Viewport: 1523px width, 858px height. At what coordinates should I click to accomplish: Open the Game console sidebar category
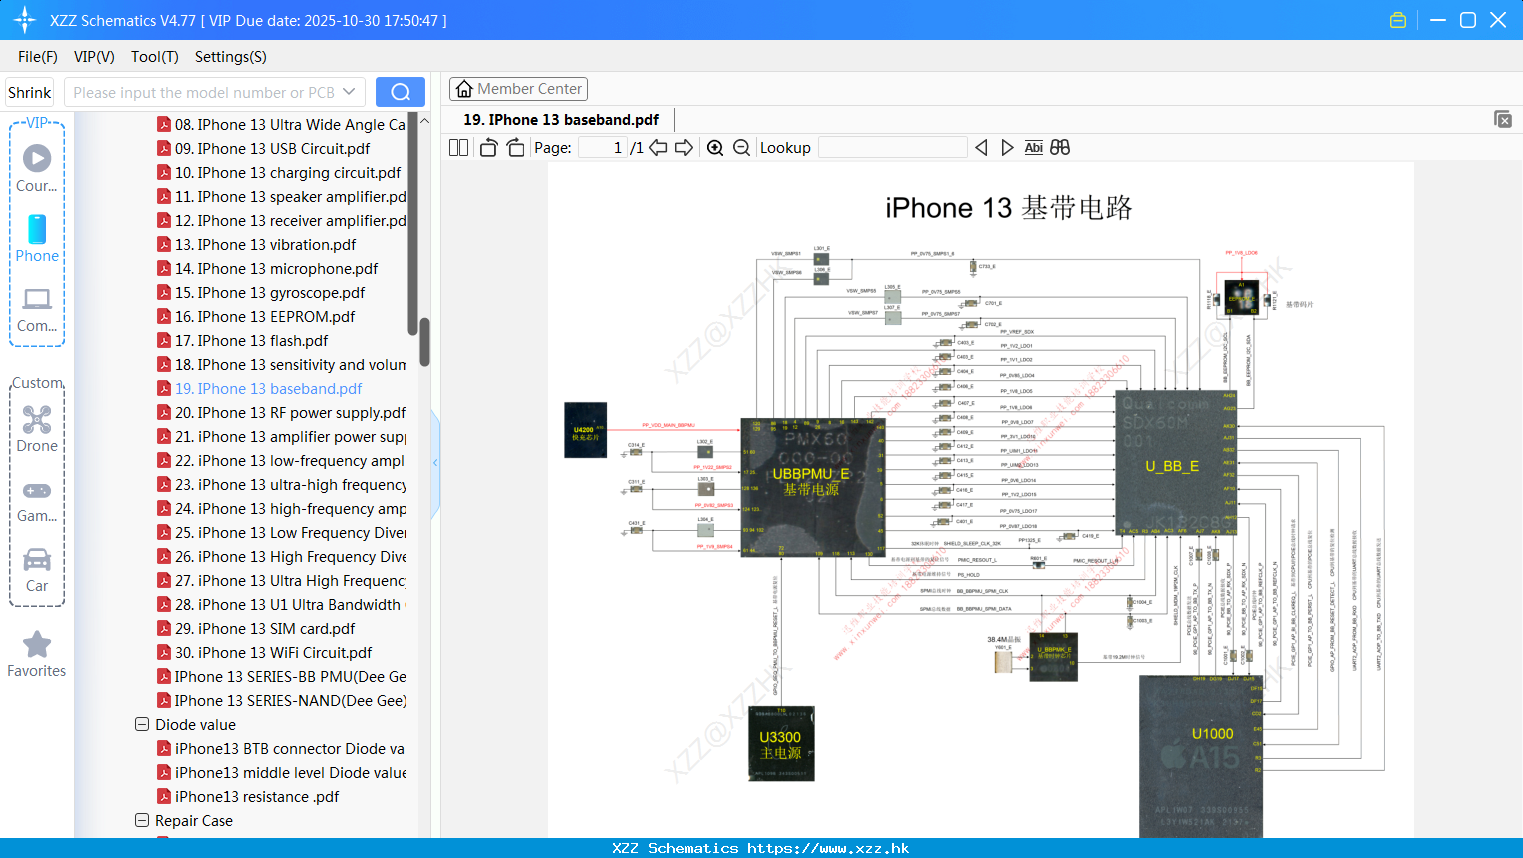pos(37,501)
